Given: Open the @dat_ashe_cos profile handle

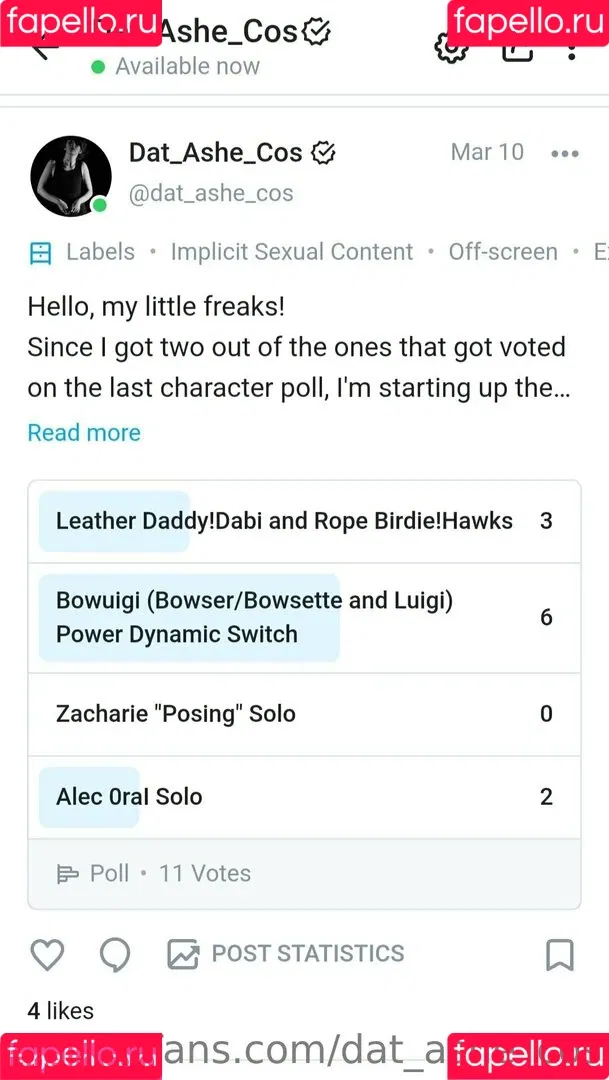Looking at the screenshot, I should point(211,194).
